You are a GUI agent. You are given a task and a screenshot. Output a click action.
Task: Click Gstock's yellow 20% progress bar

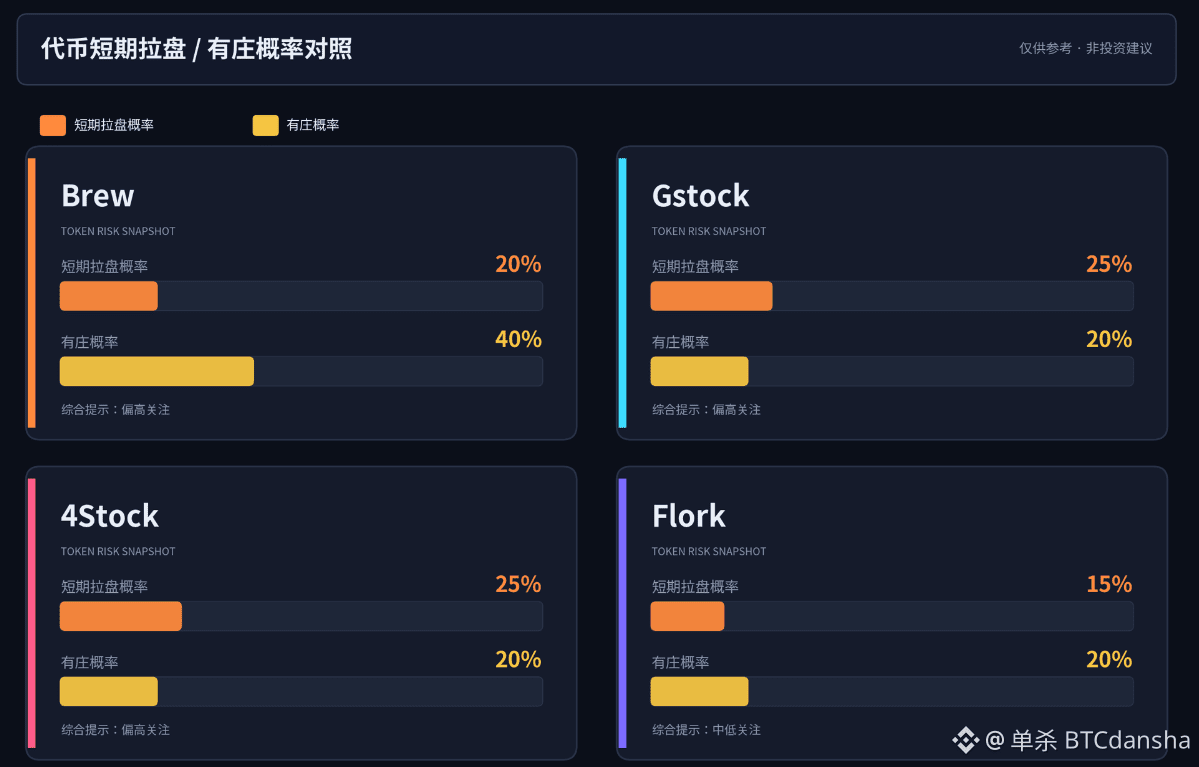(699, 371)
